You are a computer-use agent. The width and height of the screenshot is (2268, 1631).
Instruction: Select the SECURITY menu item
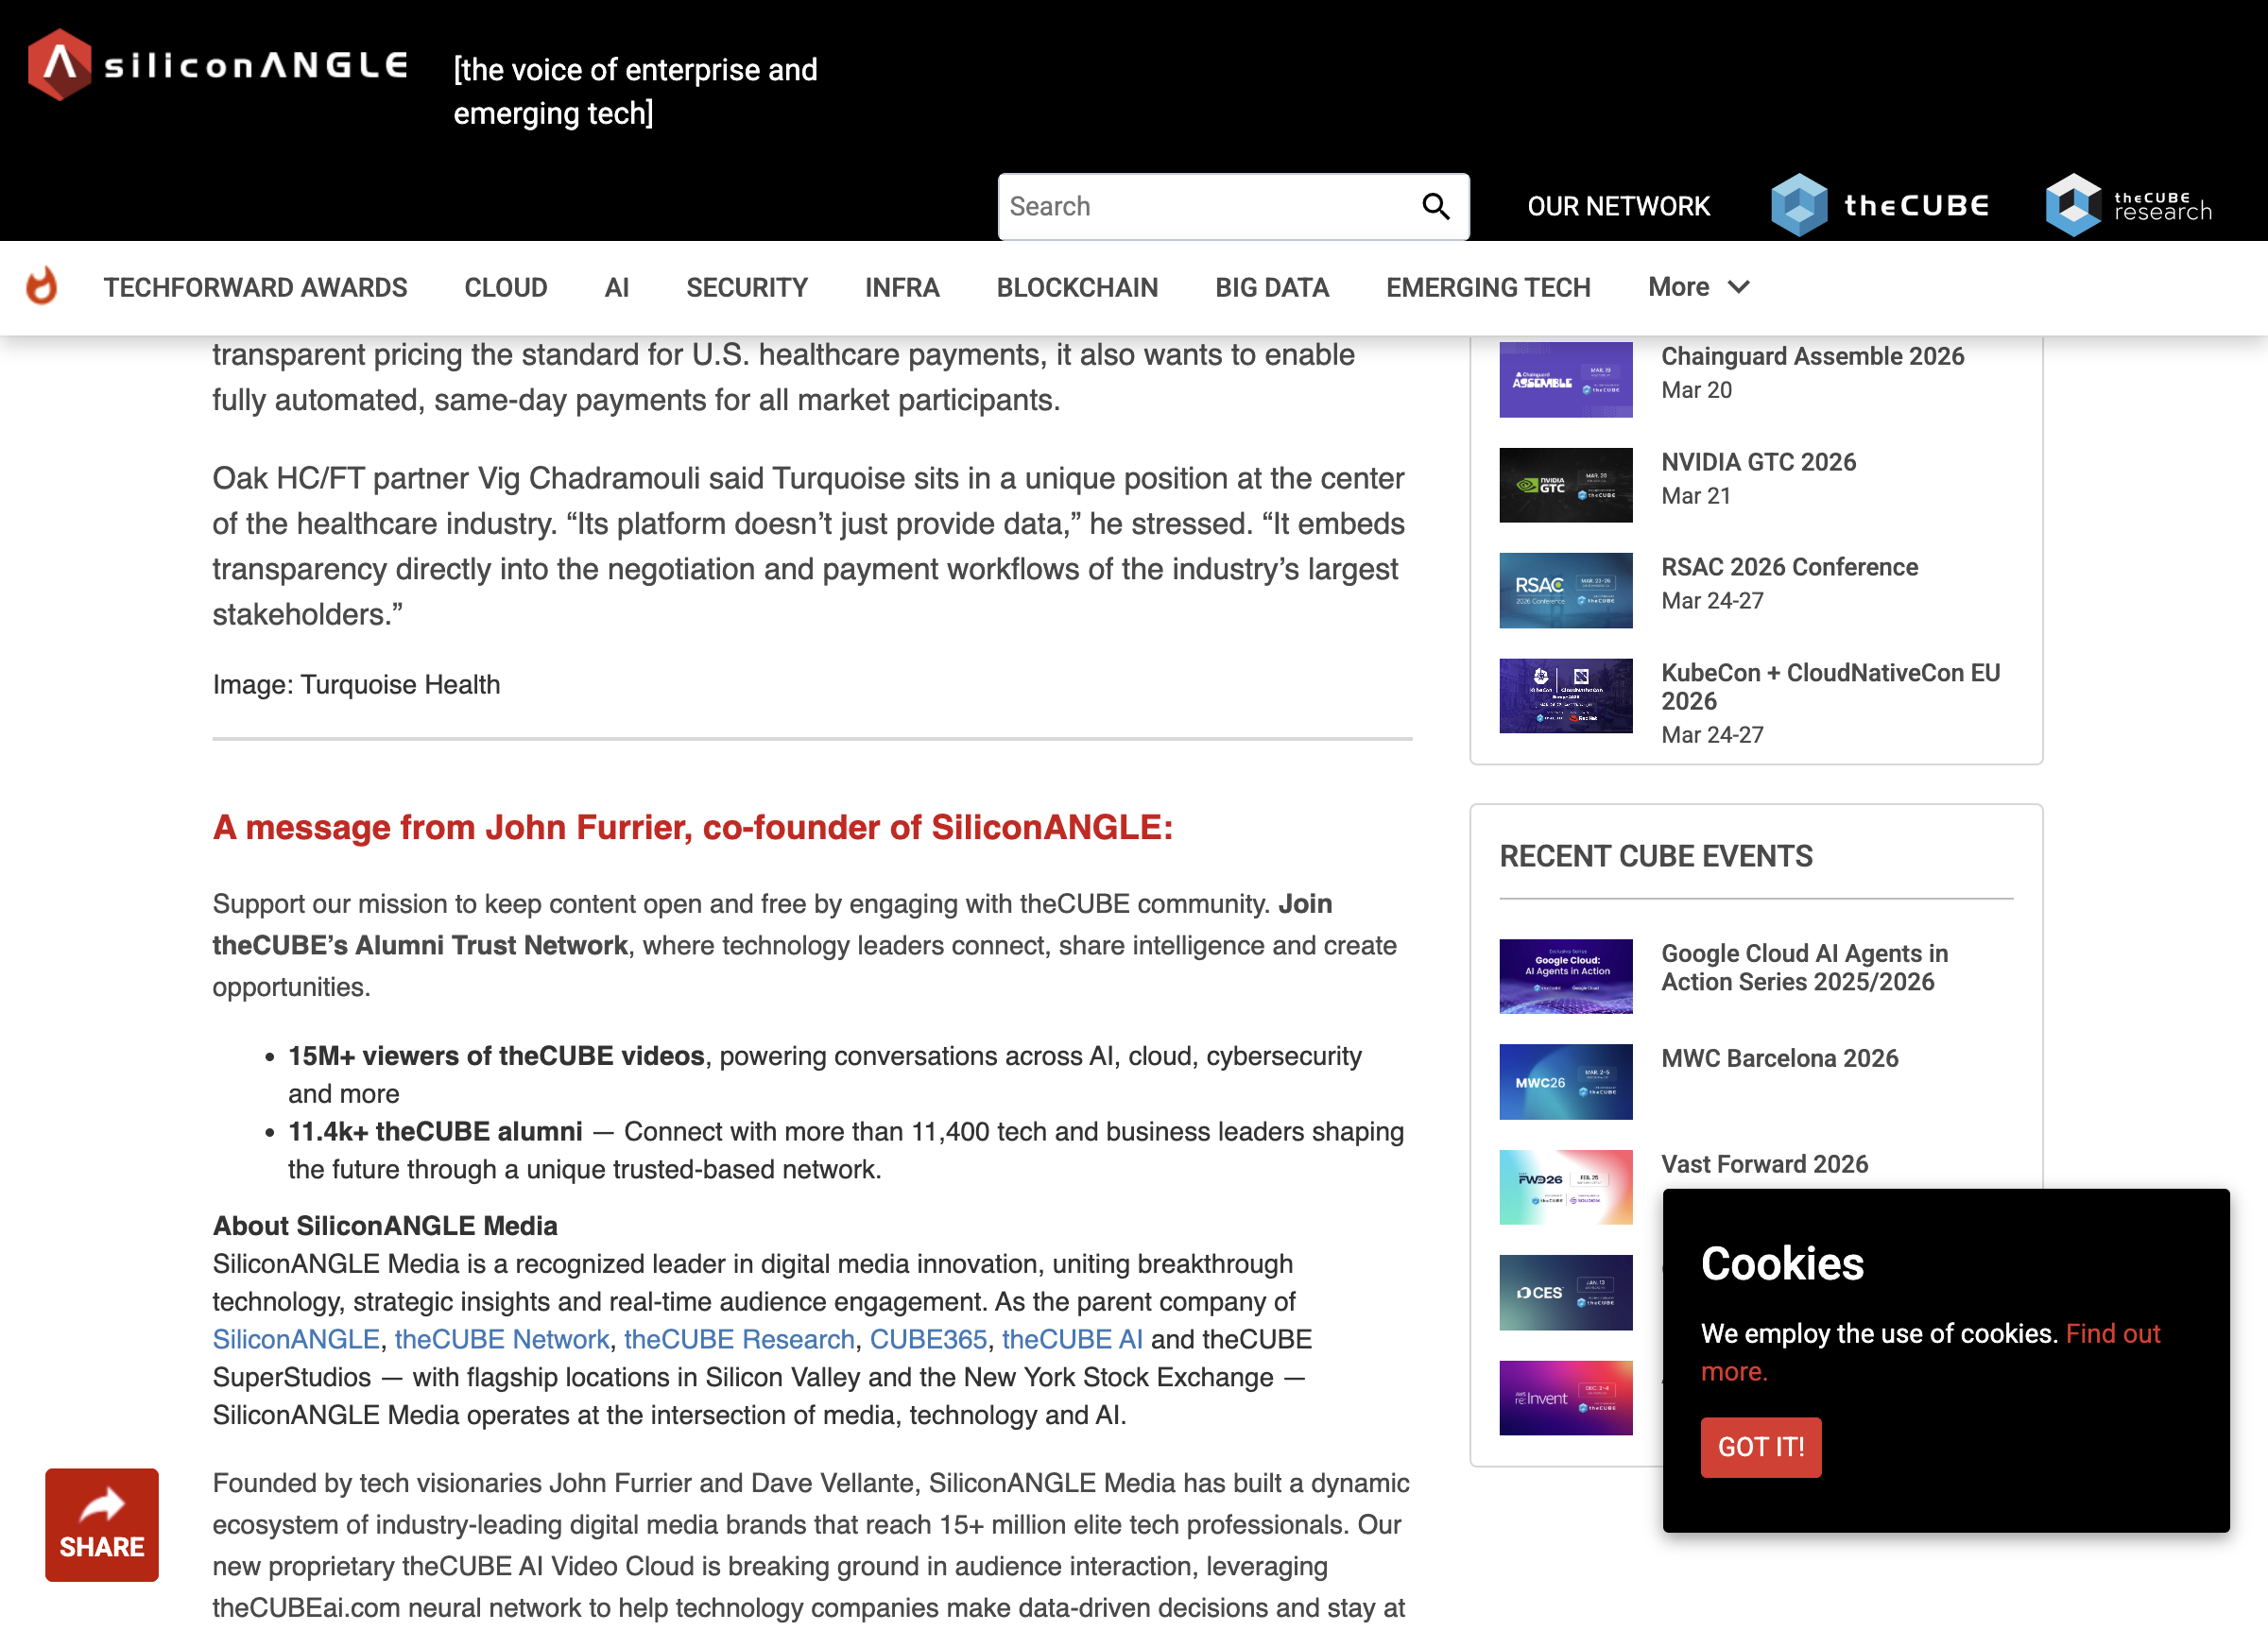pyautogui.click(x=746, y=288)
